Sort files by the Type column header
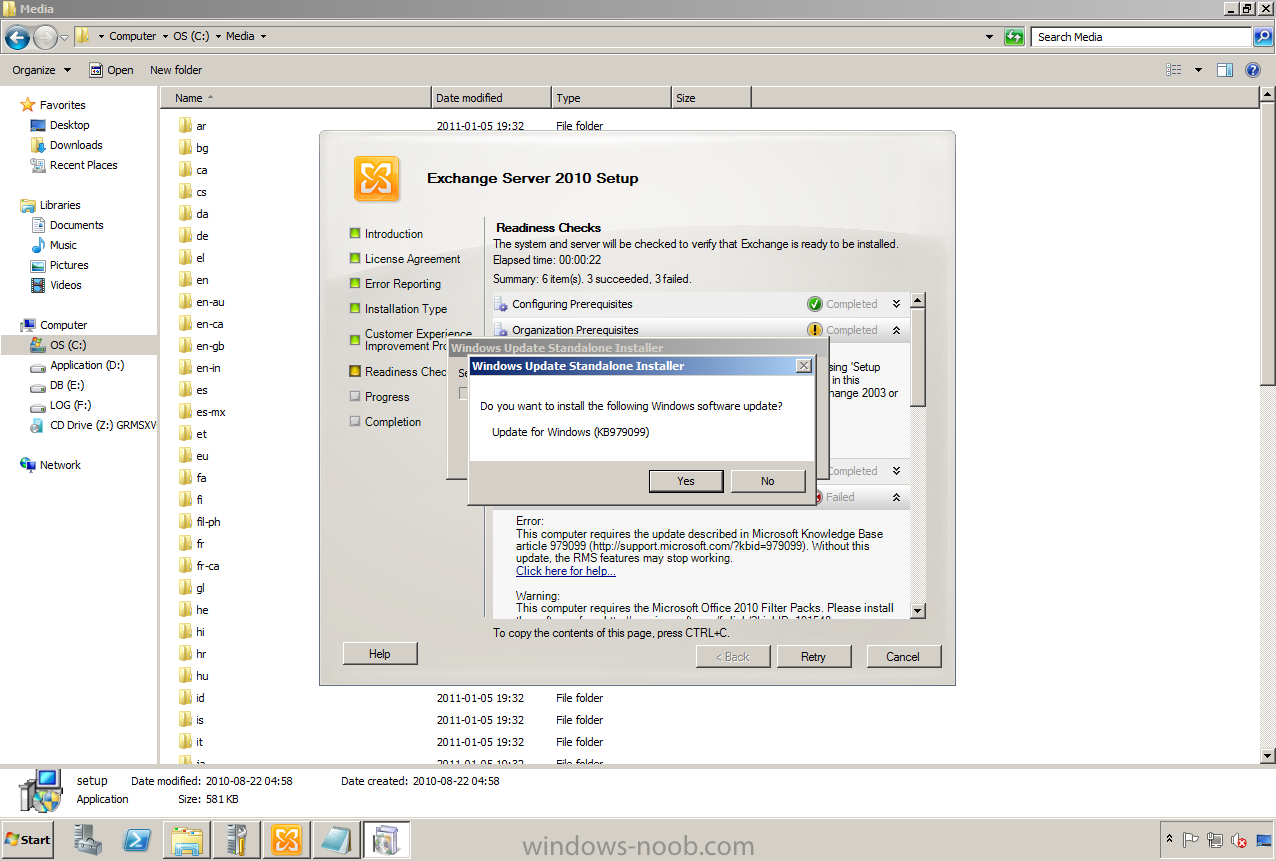The height and width of the screenshot is (861, 1276). pos(611,98)
